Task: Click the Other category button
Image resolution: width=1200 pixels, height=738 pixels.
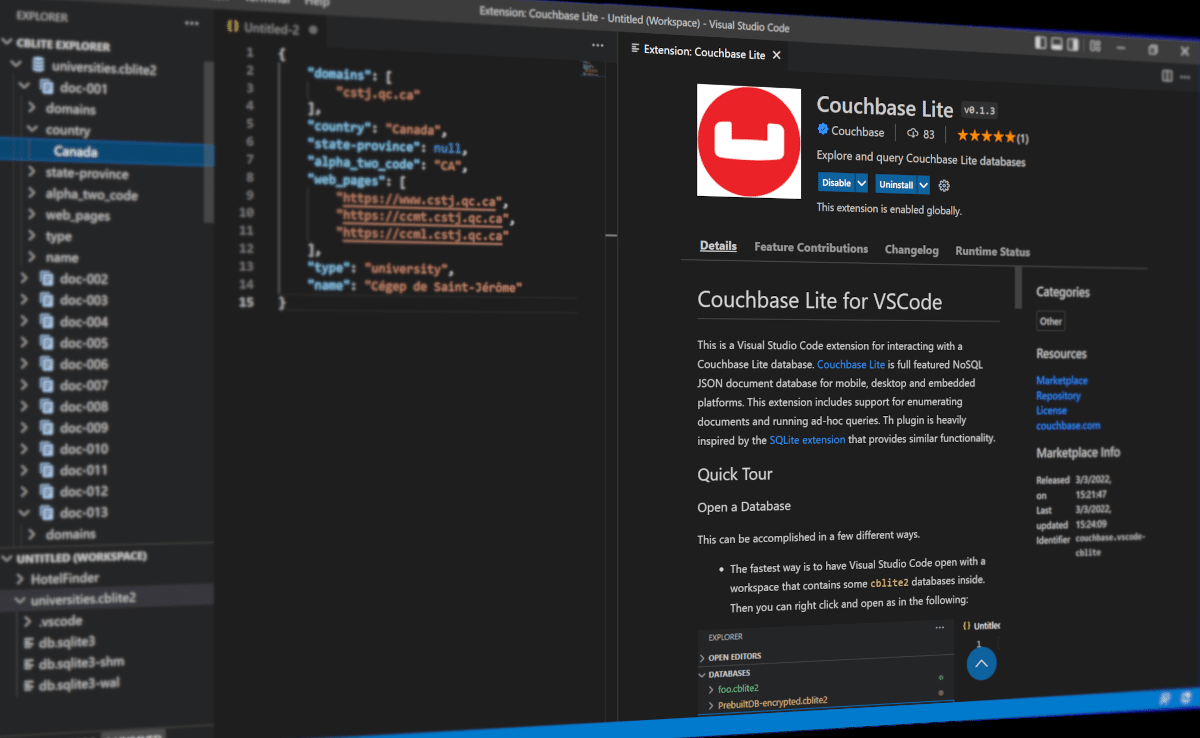Action: coord(1050,321)
